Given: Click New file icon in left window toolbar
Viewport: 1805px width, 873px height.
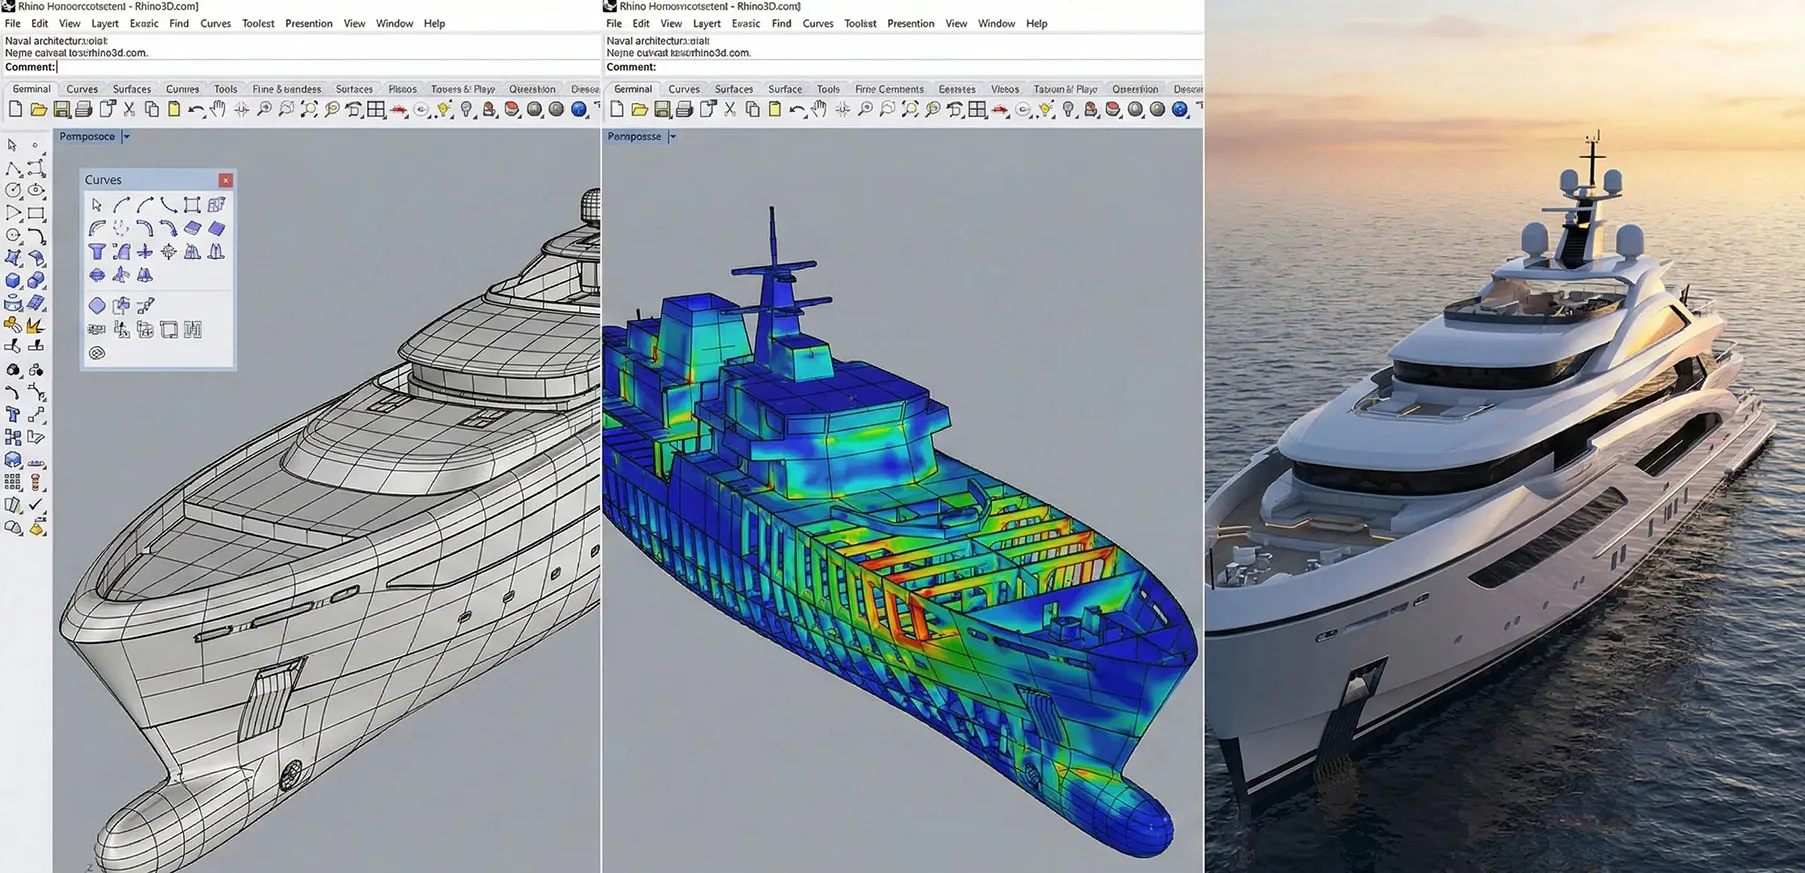Looking at the screenshot, I should [x=16, y=110].
